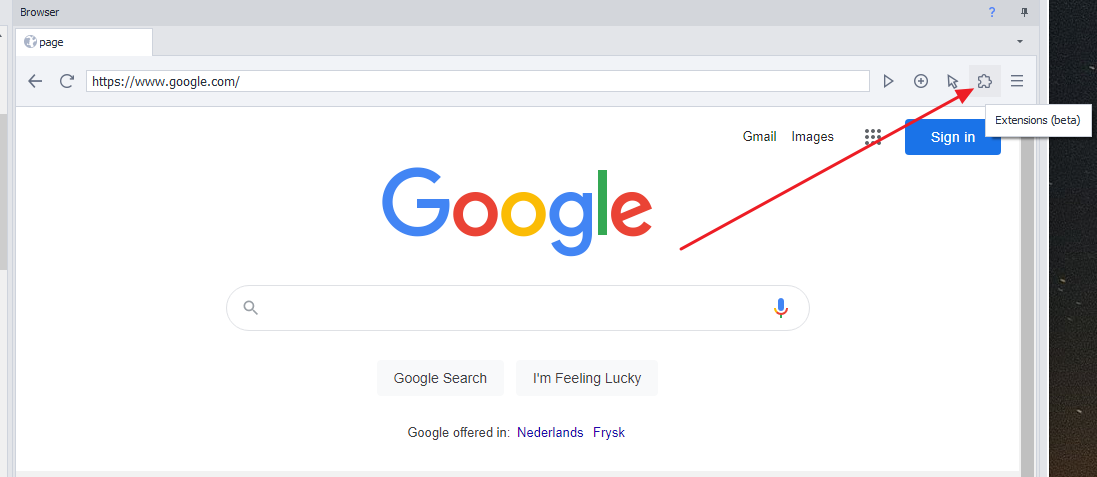Click the blue question mark help icon

(992, 12)
